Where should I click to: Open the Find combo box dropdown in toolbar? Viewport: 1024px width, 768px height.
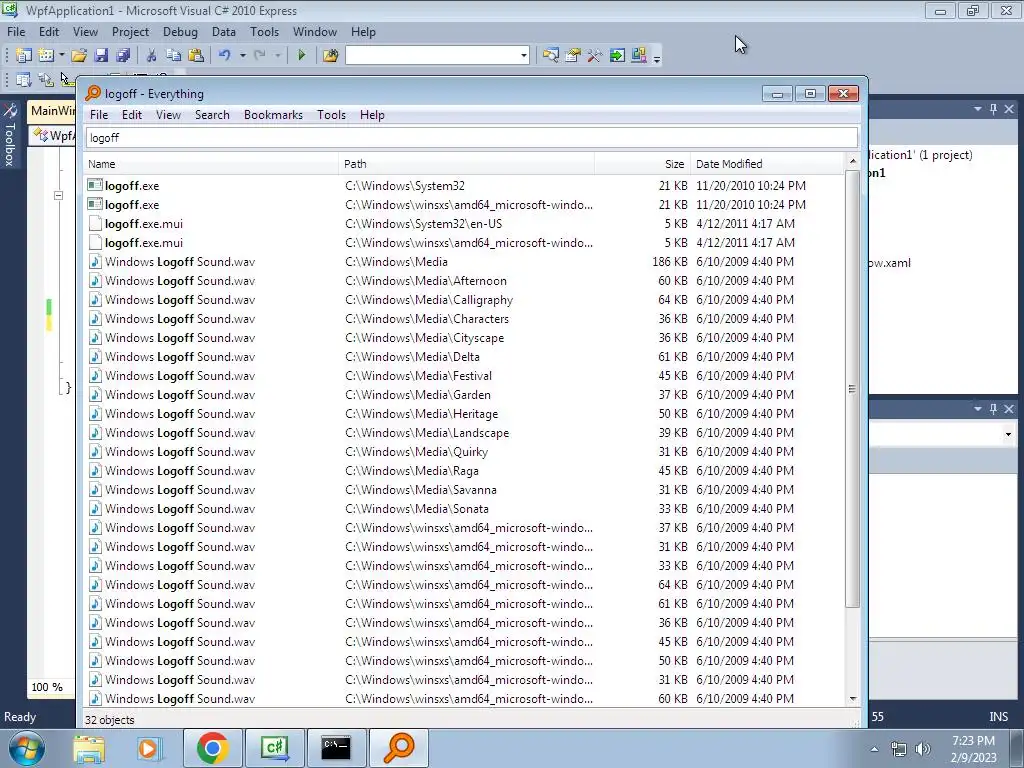(523, 56)
